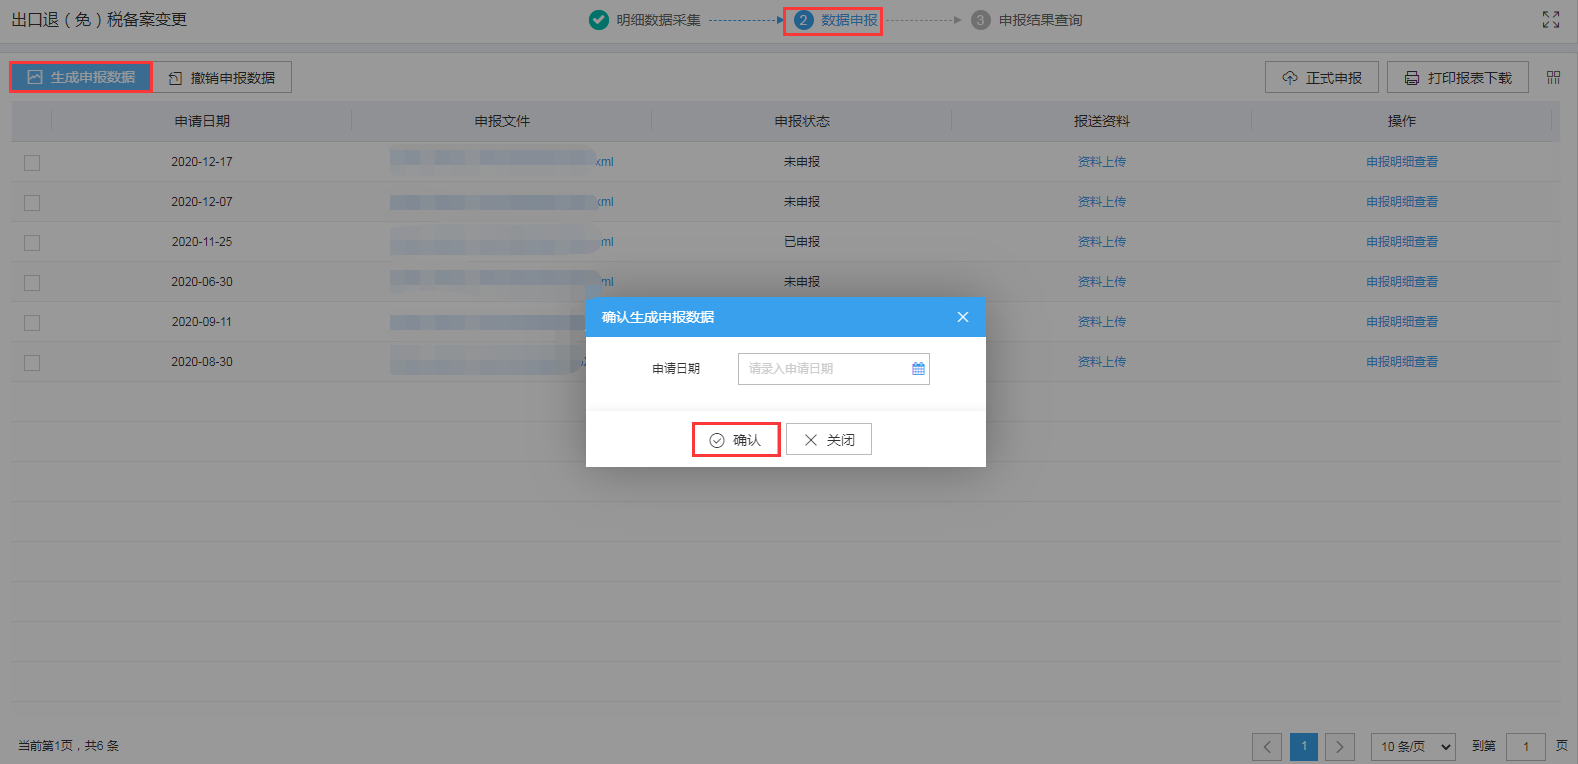Open 申报明细查看 for 2020-12-17 row
The height and width of the screenshot is (764, 1578).
(x=1402, y=162)
